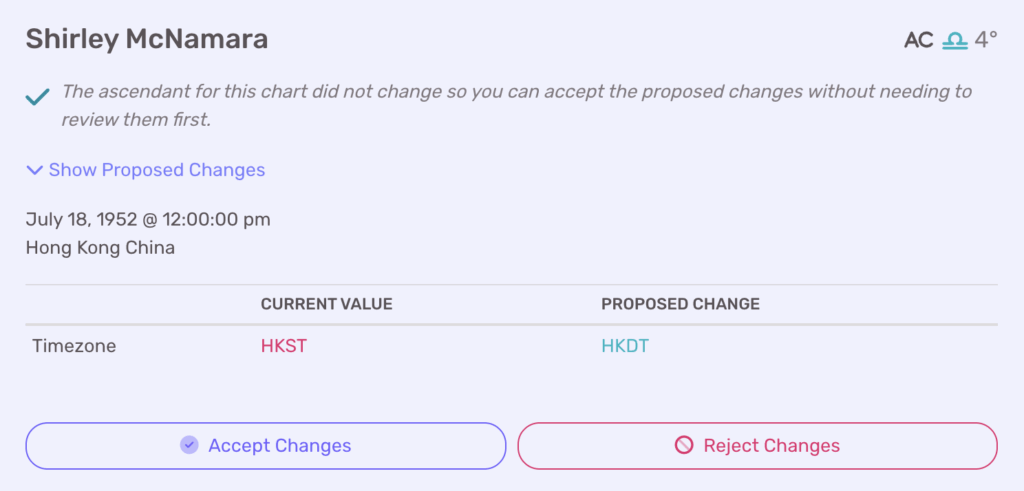The height and width of the screenshot is (491, 1024).
Task: Click the red HKST current value
Action: (283, 347)
